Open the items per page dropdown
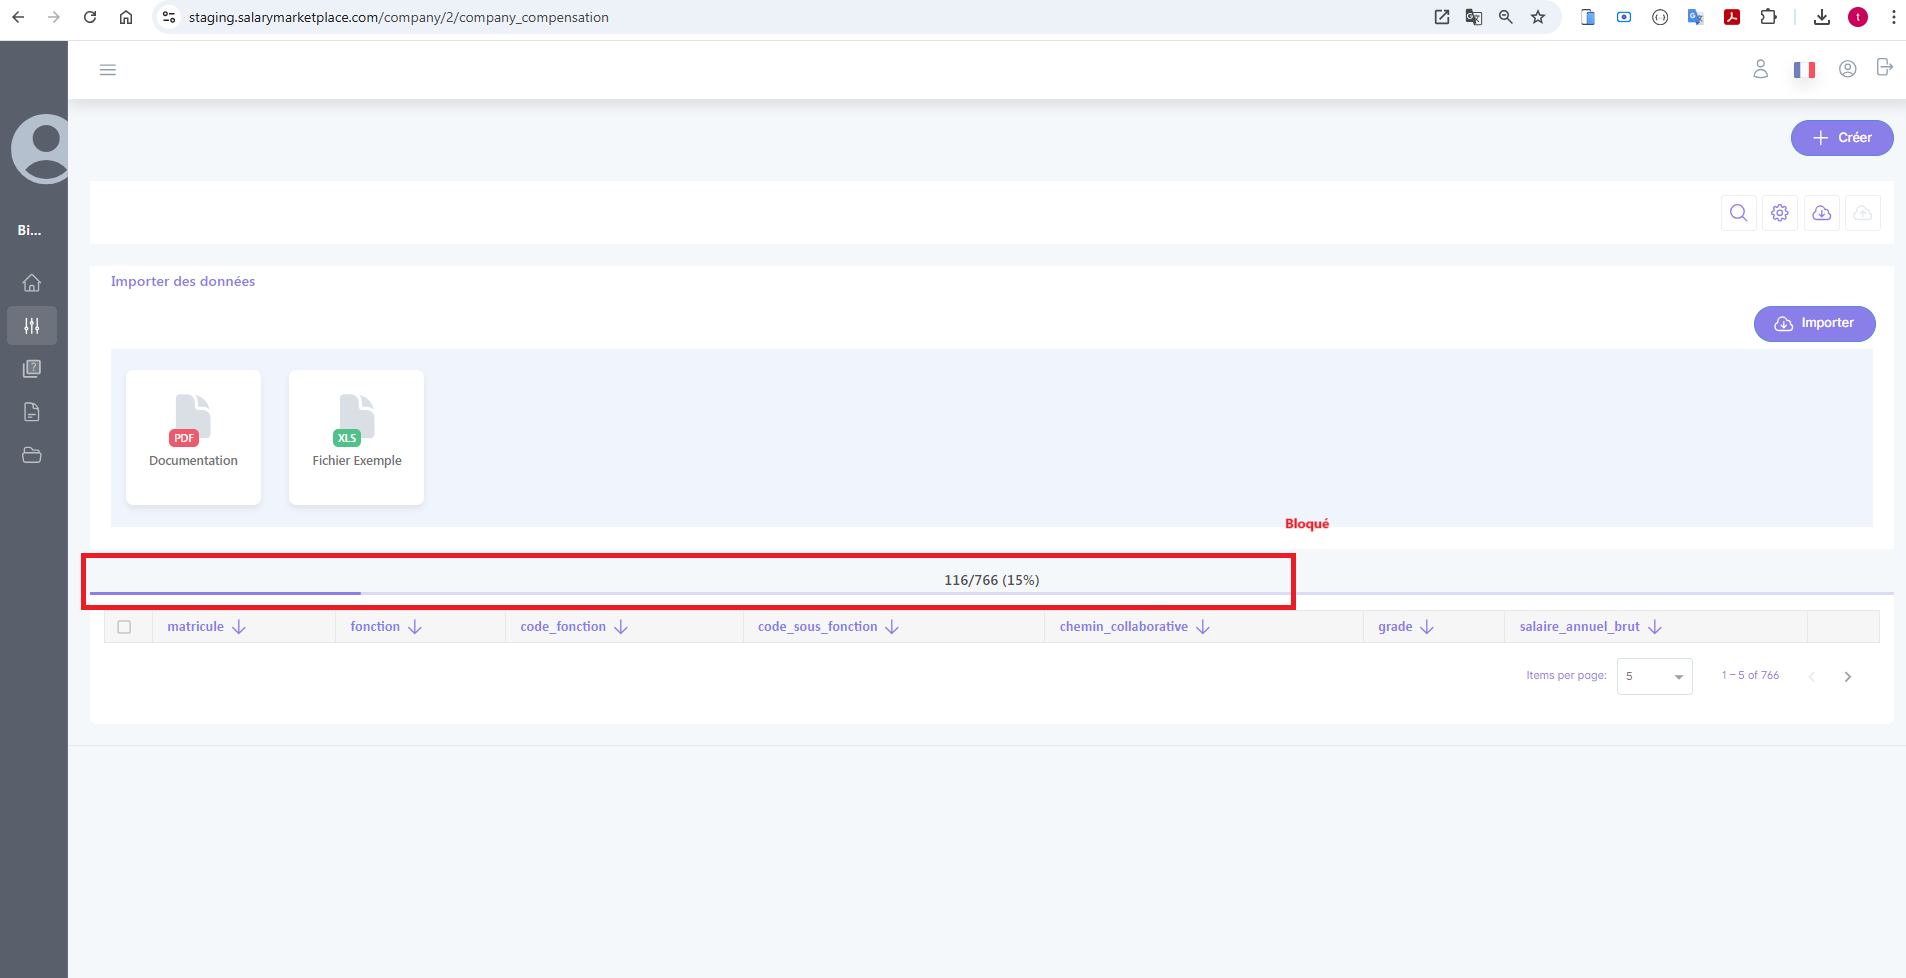Image resolution: width=1906 pixels, height=978 pixels. [x=1654, y=677]
